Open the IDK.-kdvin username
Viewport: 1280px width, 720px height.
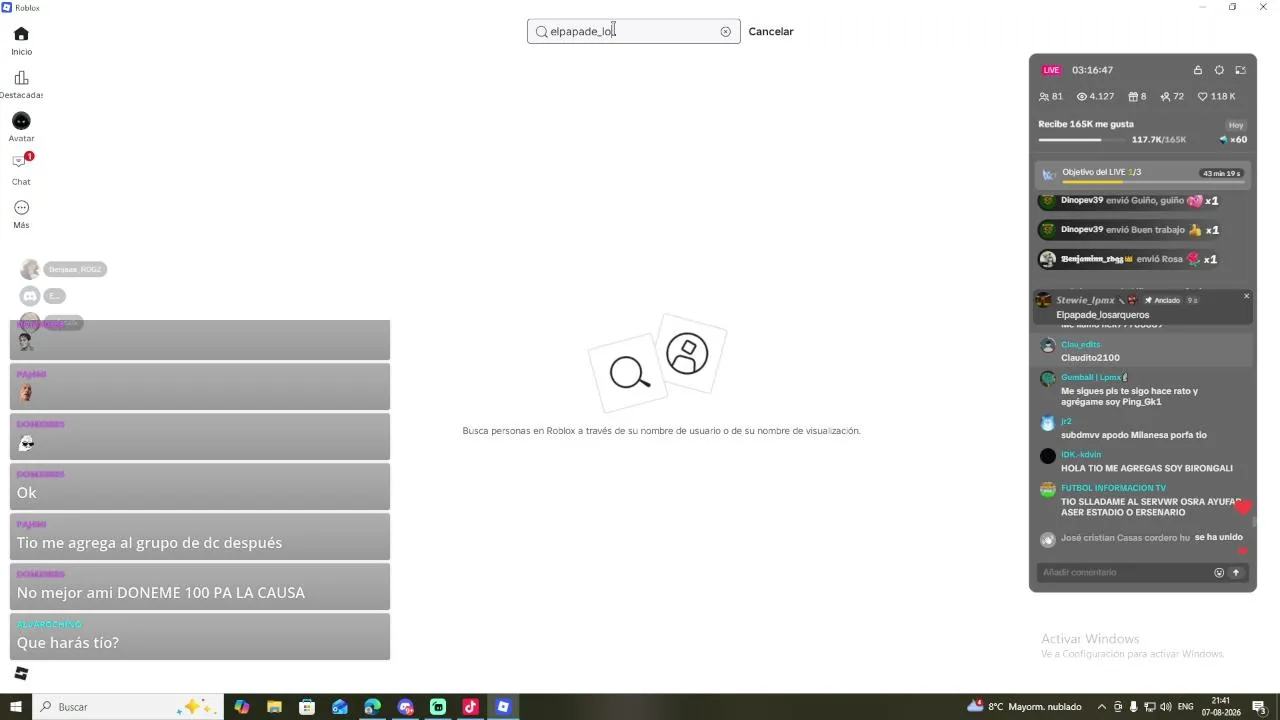coord(1081,455)
